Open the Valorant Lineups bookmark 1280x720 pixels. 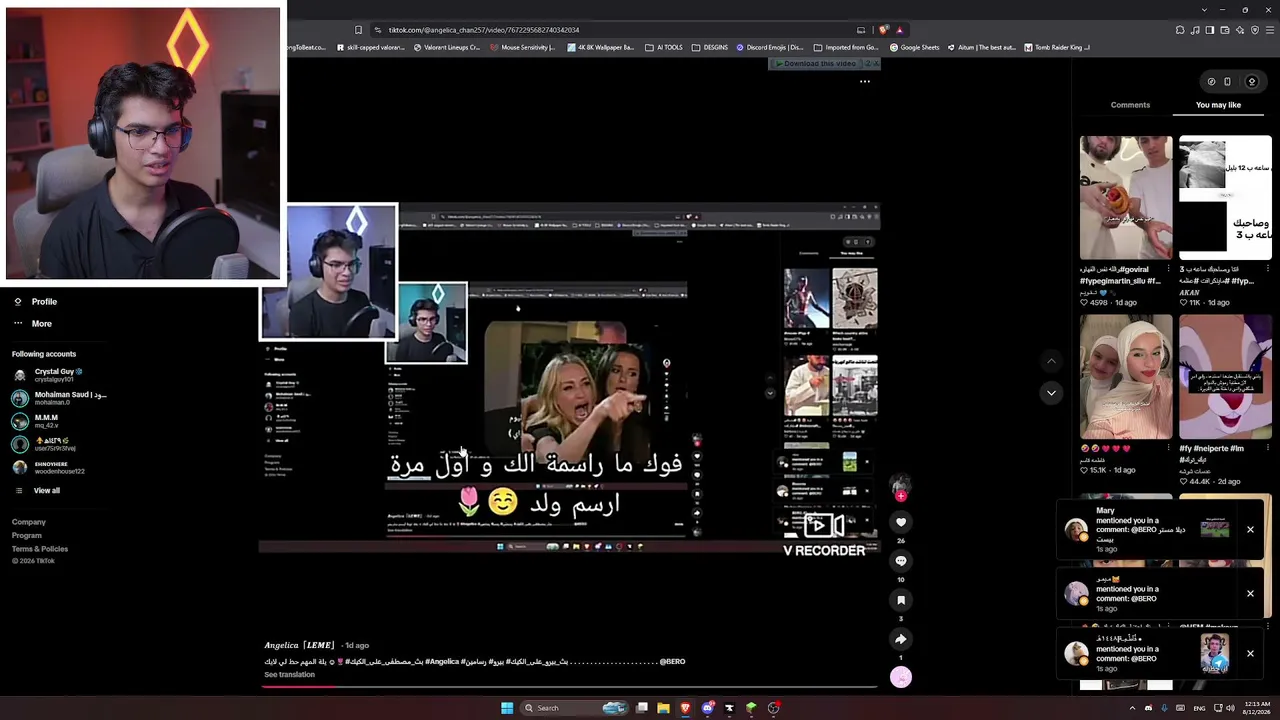(x=447, y=47)
